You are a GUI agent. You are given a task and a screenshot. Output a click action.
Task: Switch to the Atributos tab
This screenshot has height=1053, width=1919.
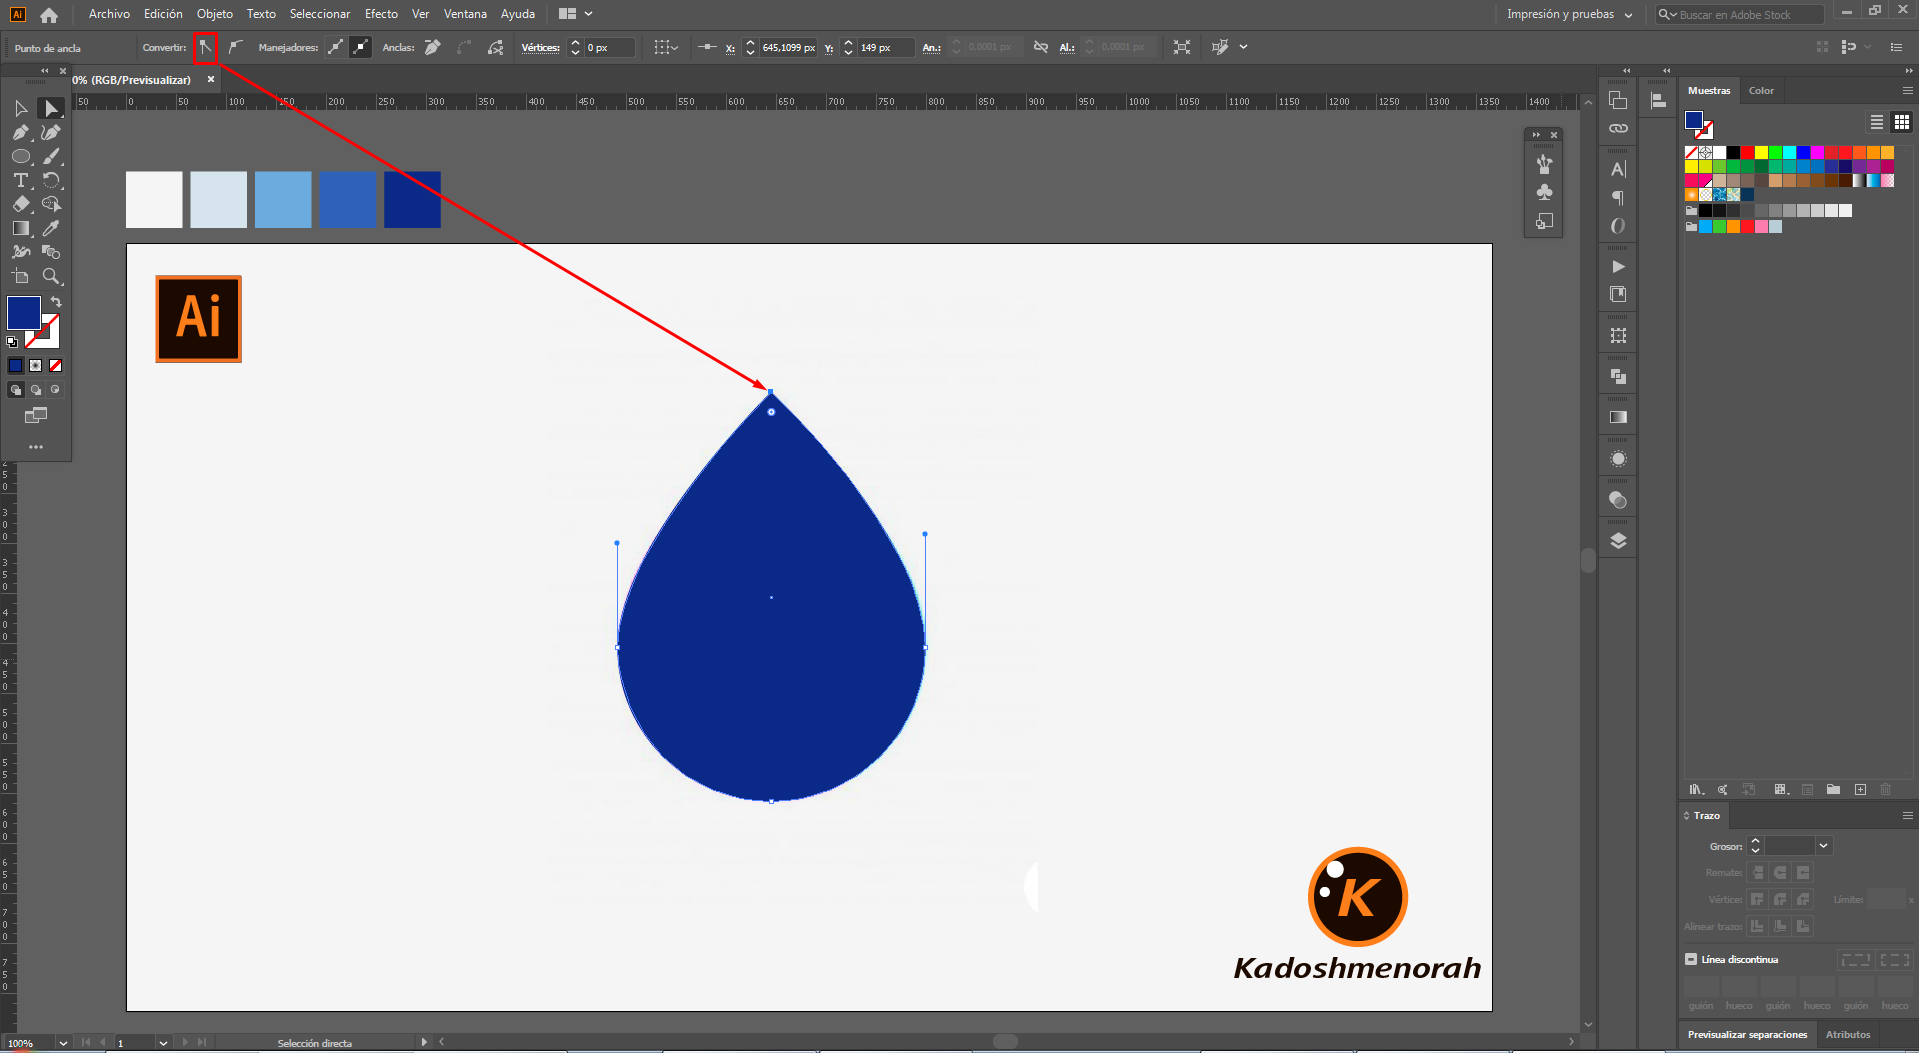pos(1847,1034)
